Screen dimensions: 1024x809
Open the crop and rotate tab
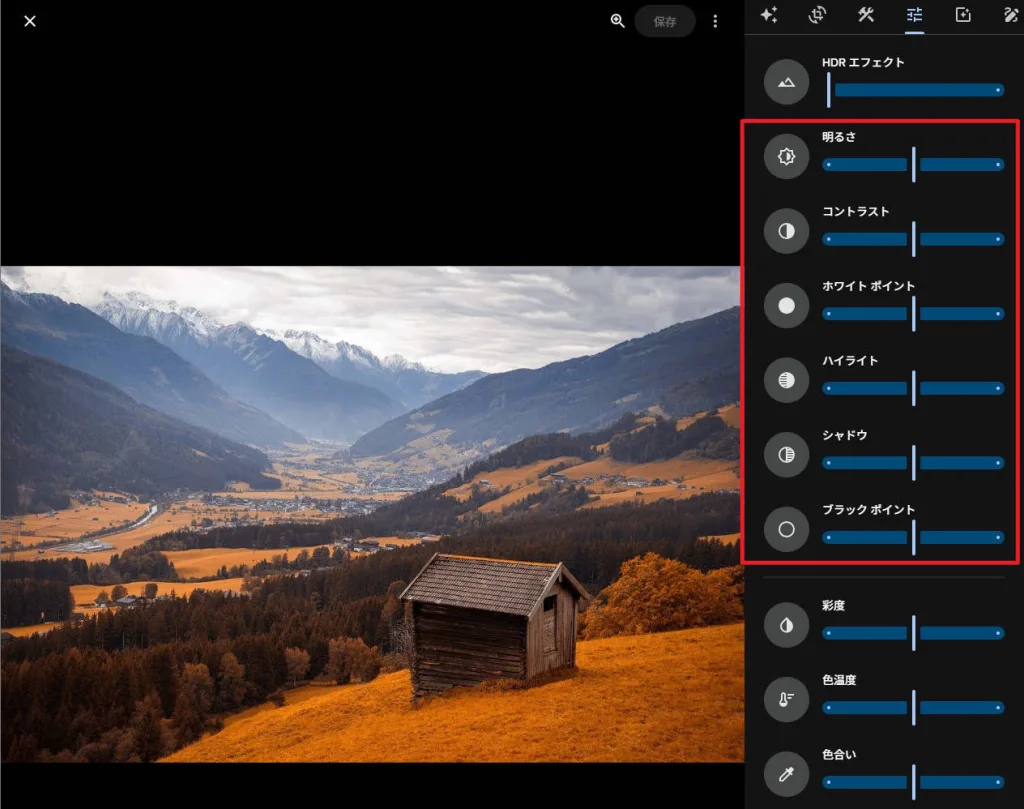[818, 15]
